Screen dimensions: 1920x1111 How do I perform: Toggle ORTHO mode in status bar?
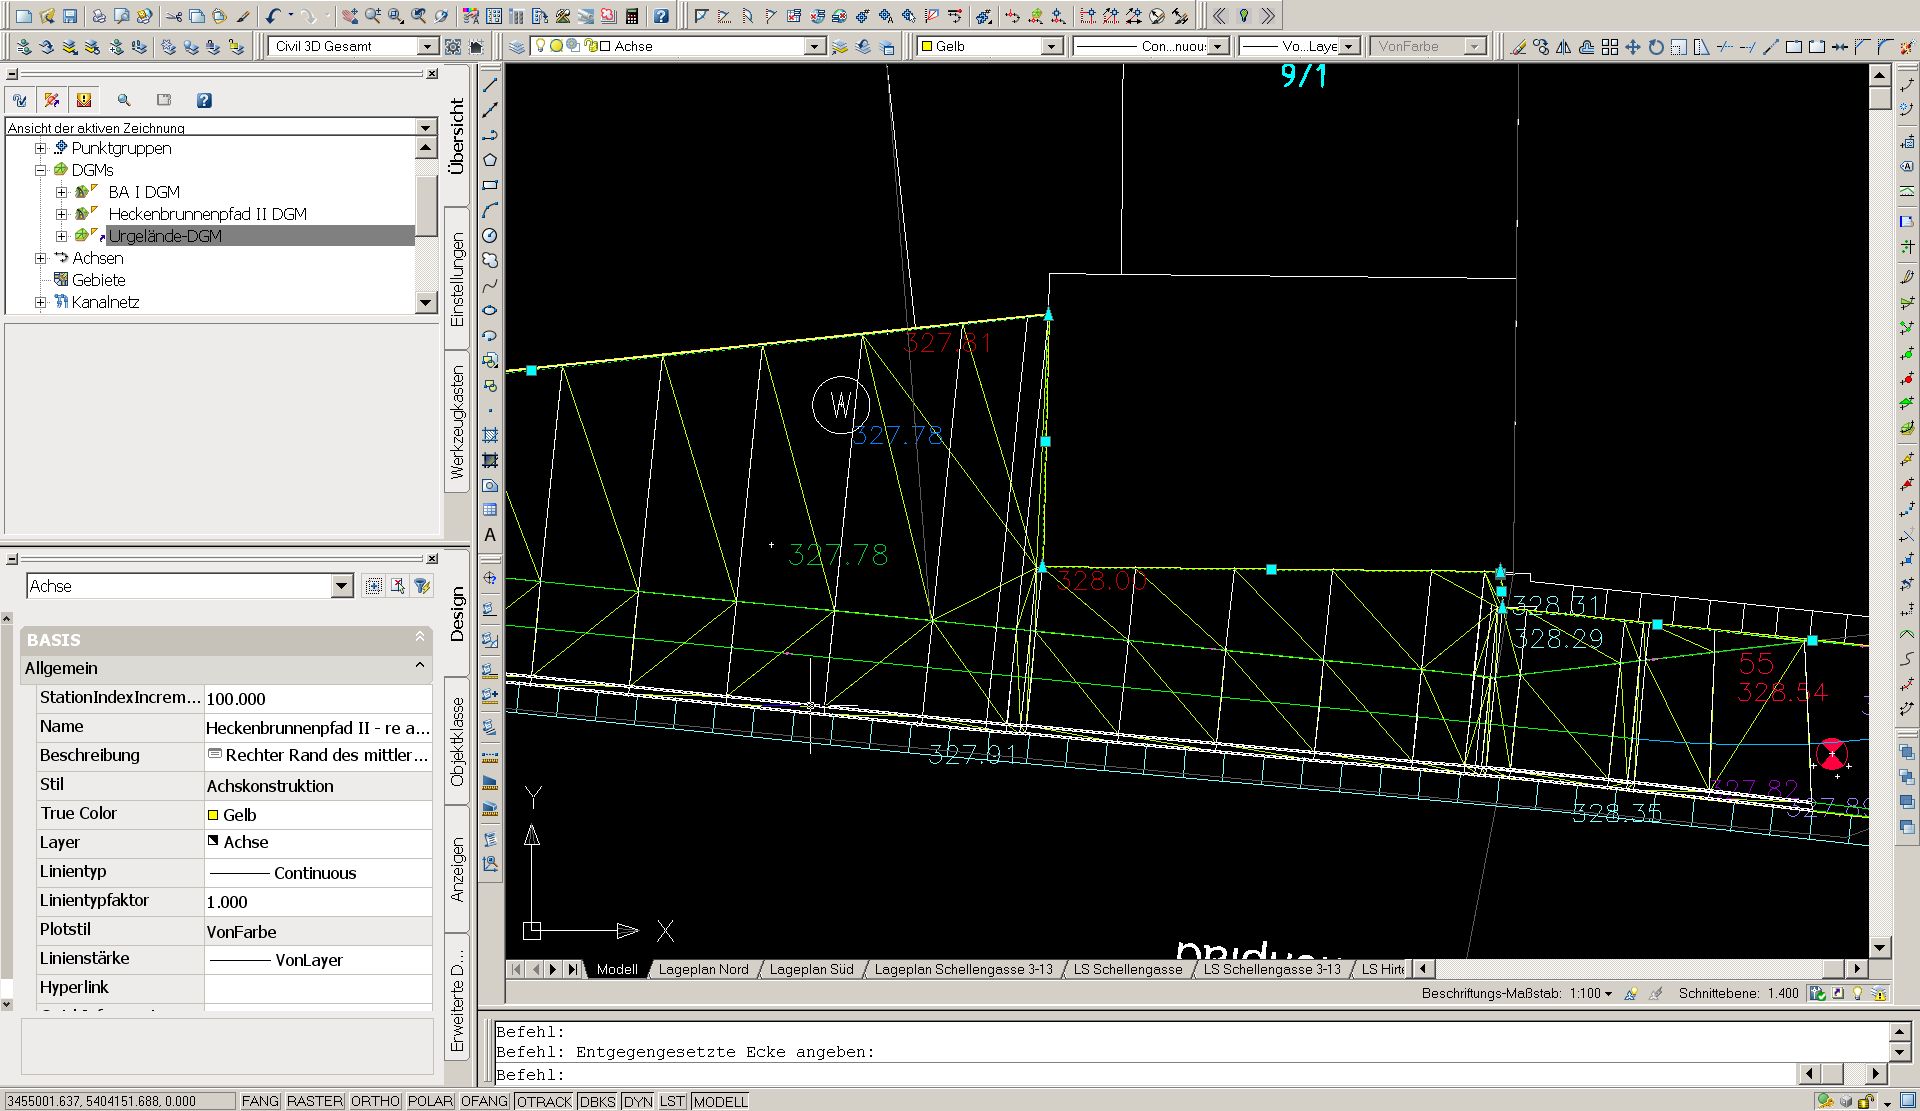click(x=376, y=1101)
